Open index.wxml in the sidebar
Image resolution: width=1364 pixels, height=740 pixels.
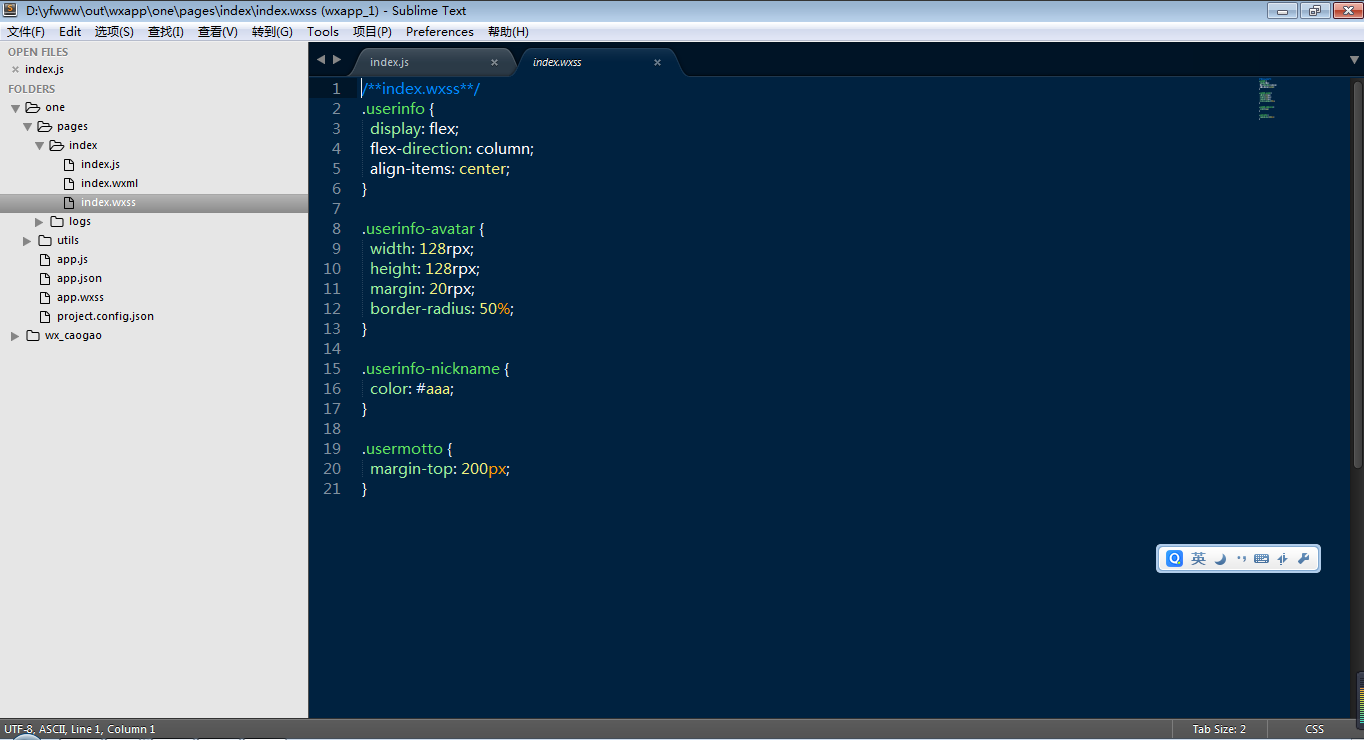coord(109,184)
